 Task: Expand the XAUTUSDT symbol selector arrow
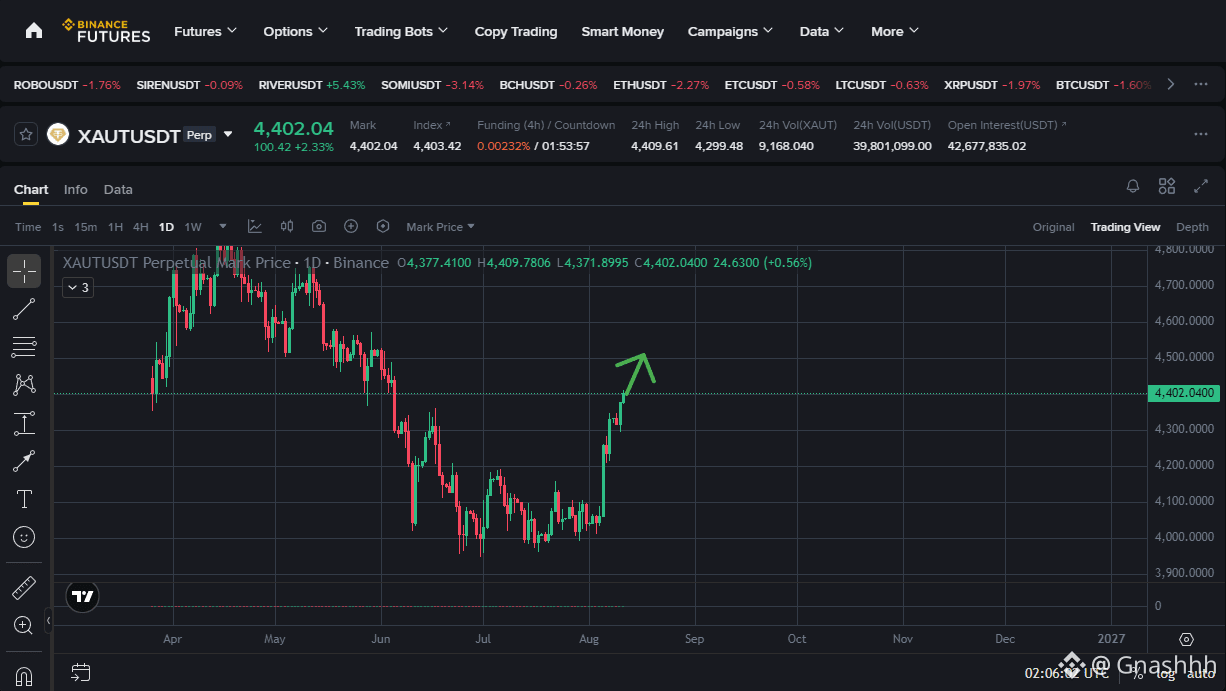(228, 134)
